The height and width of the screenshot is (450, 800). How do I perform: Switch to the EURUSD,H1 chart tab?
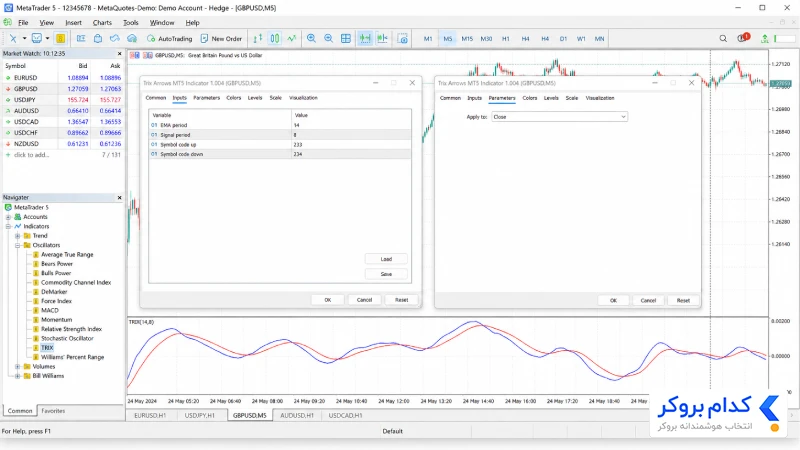pyautogui.click(x=150, y=415)
